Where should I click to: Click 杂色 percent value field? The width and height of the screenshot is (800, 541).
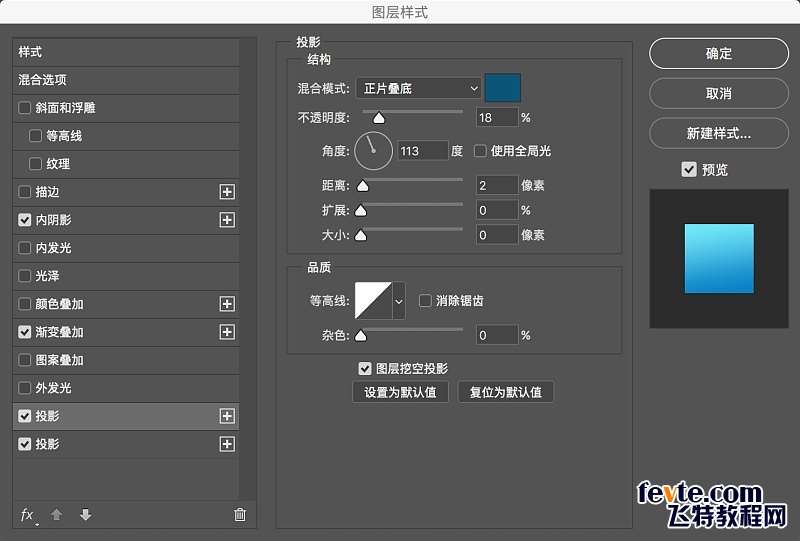pos(497,335)
